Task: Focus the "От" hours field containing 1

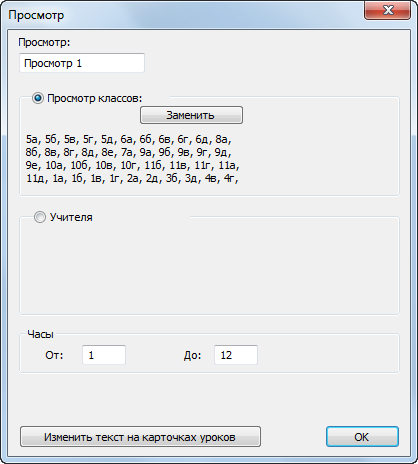Action: coord(104,355)
